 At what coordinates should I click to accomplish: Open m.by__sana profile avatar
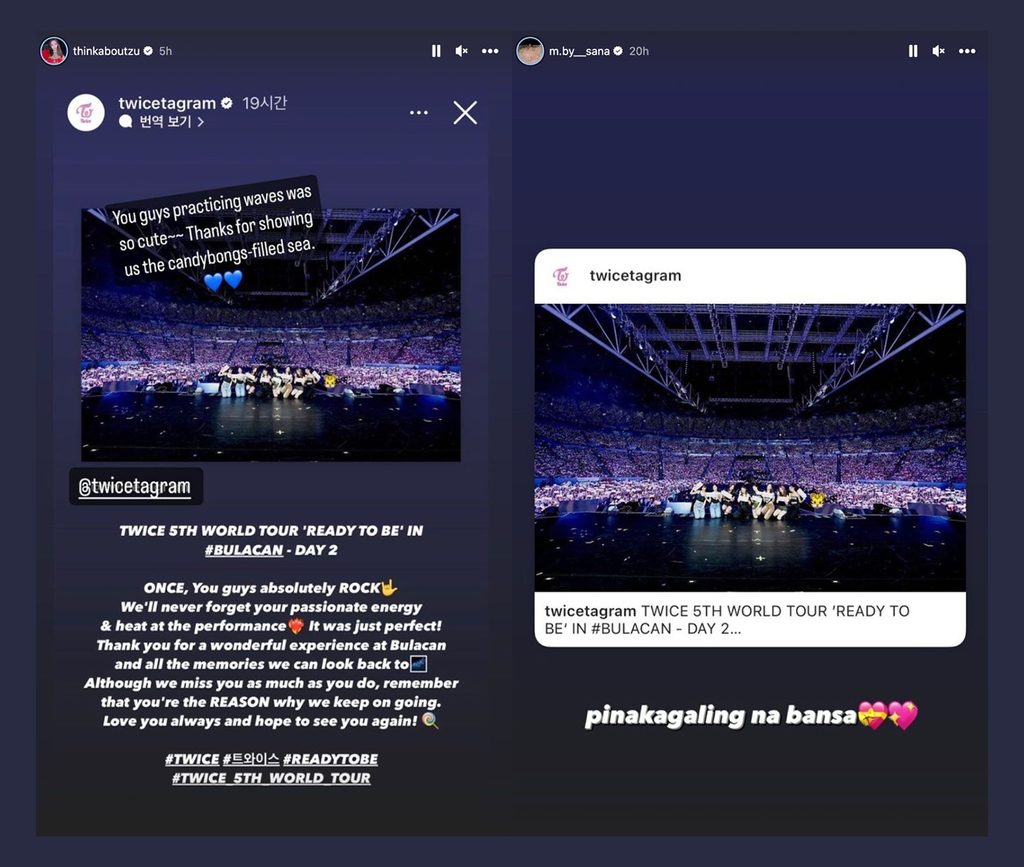point(530,51)
